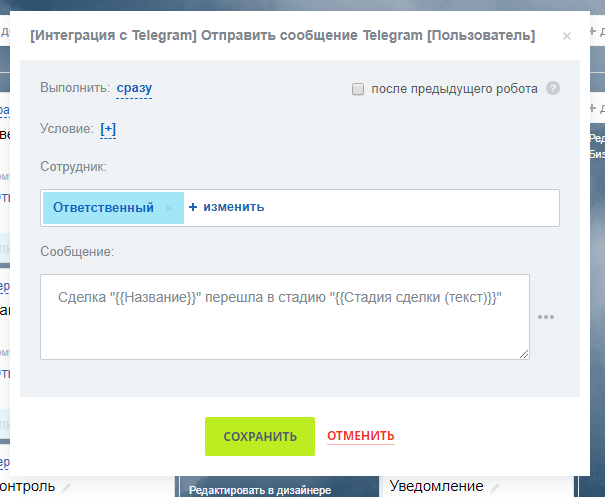Click '+ изменить' to change employee
Screen dimensions: 605x497
(x=226, y=207)
